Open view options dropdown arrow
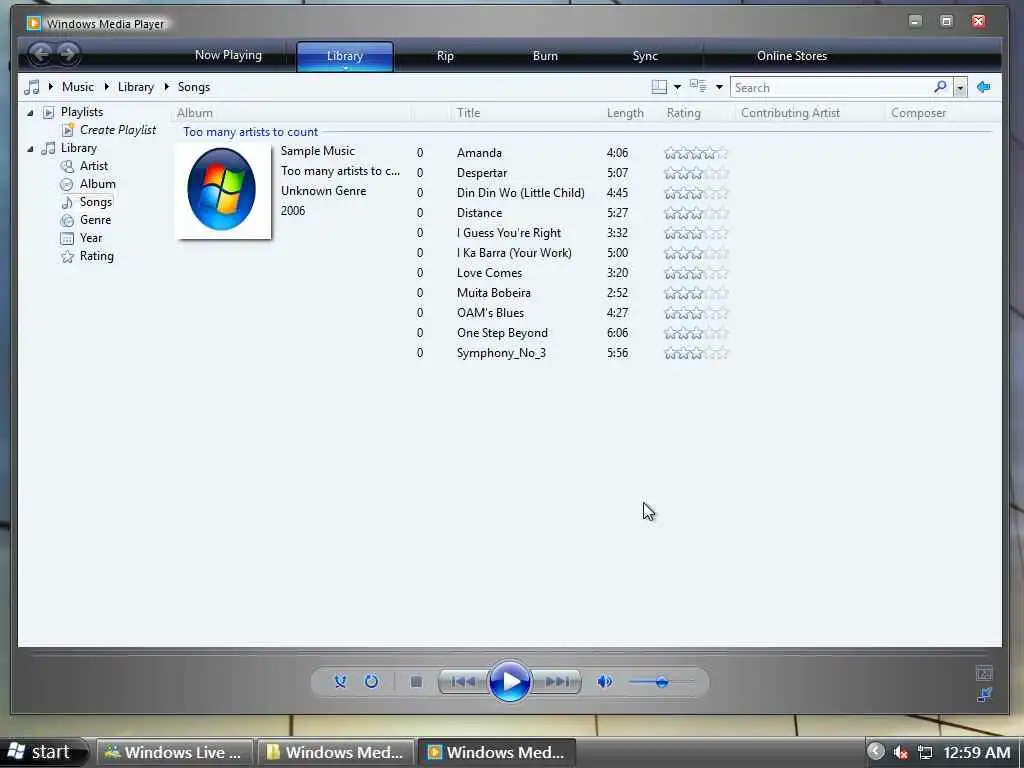The image size is (1024, 768). 719,87
